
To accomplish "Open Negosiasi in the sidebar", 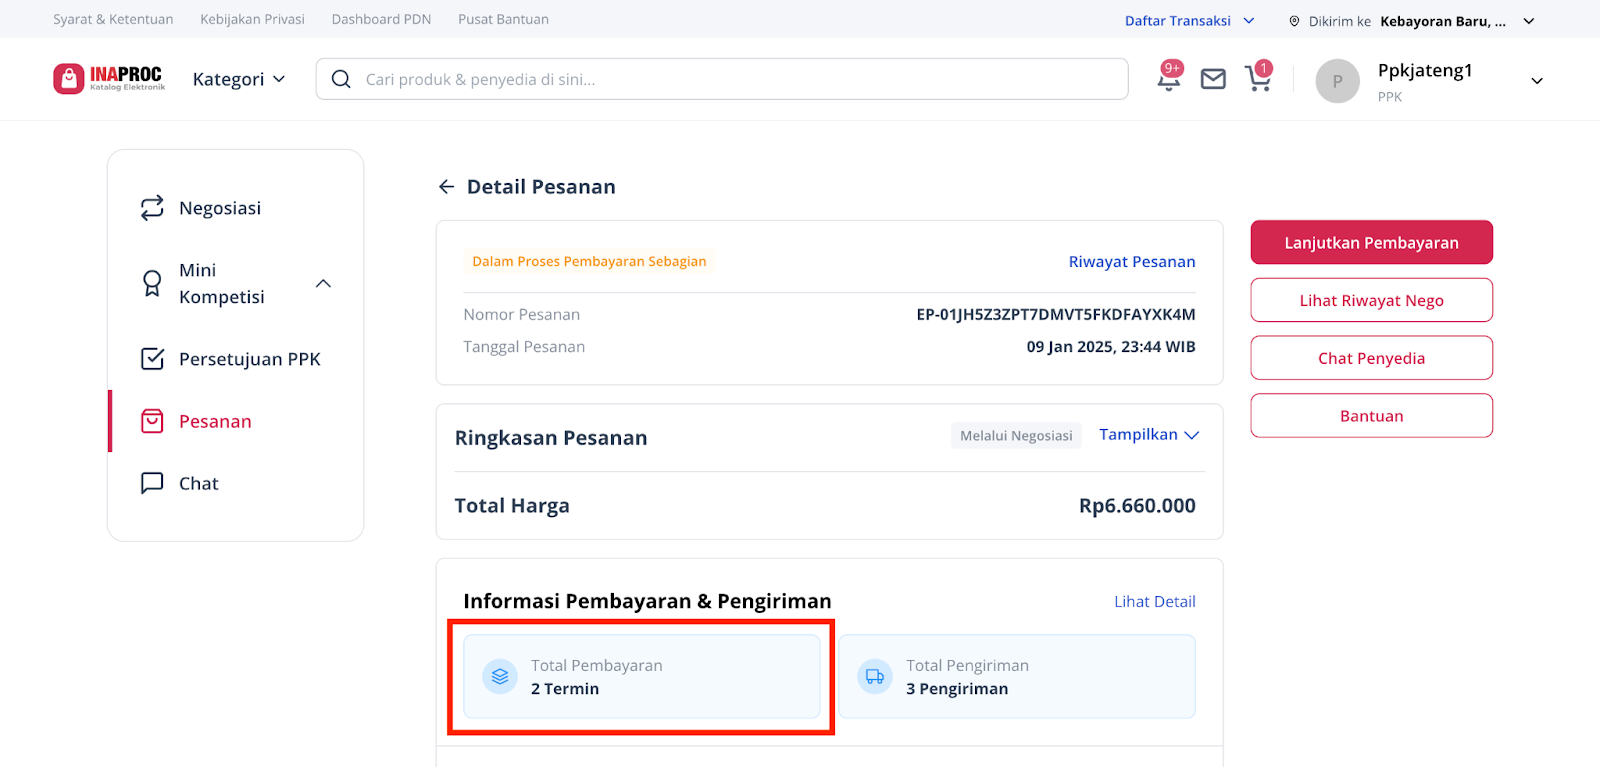I will (220, 208).
